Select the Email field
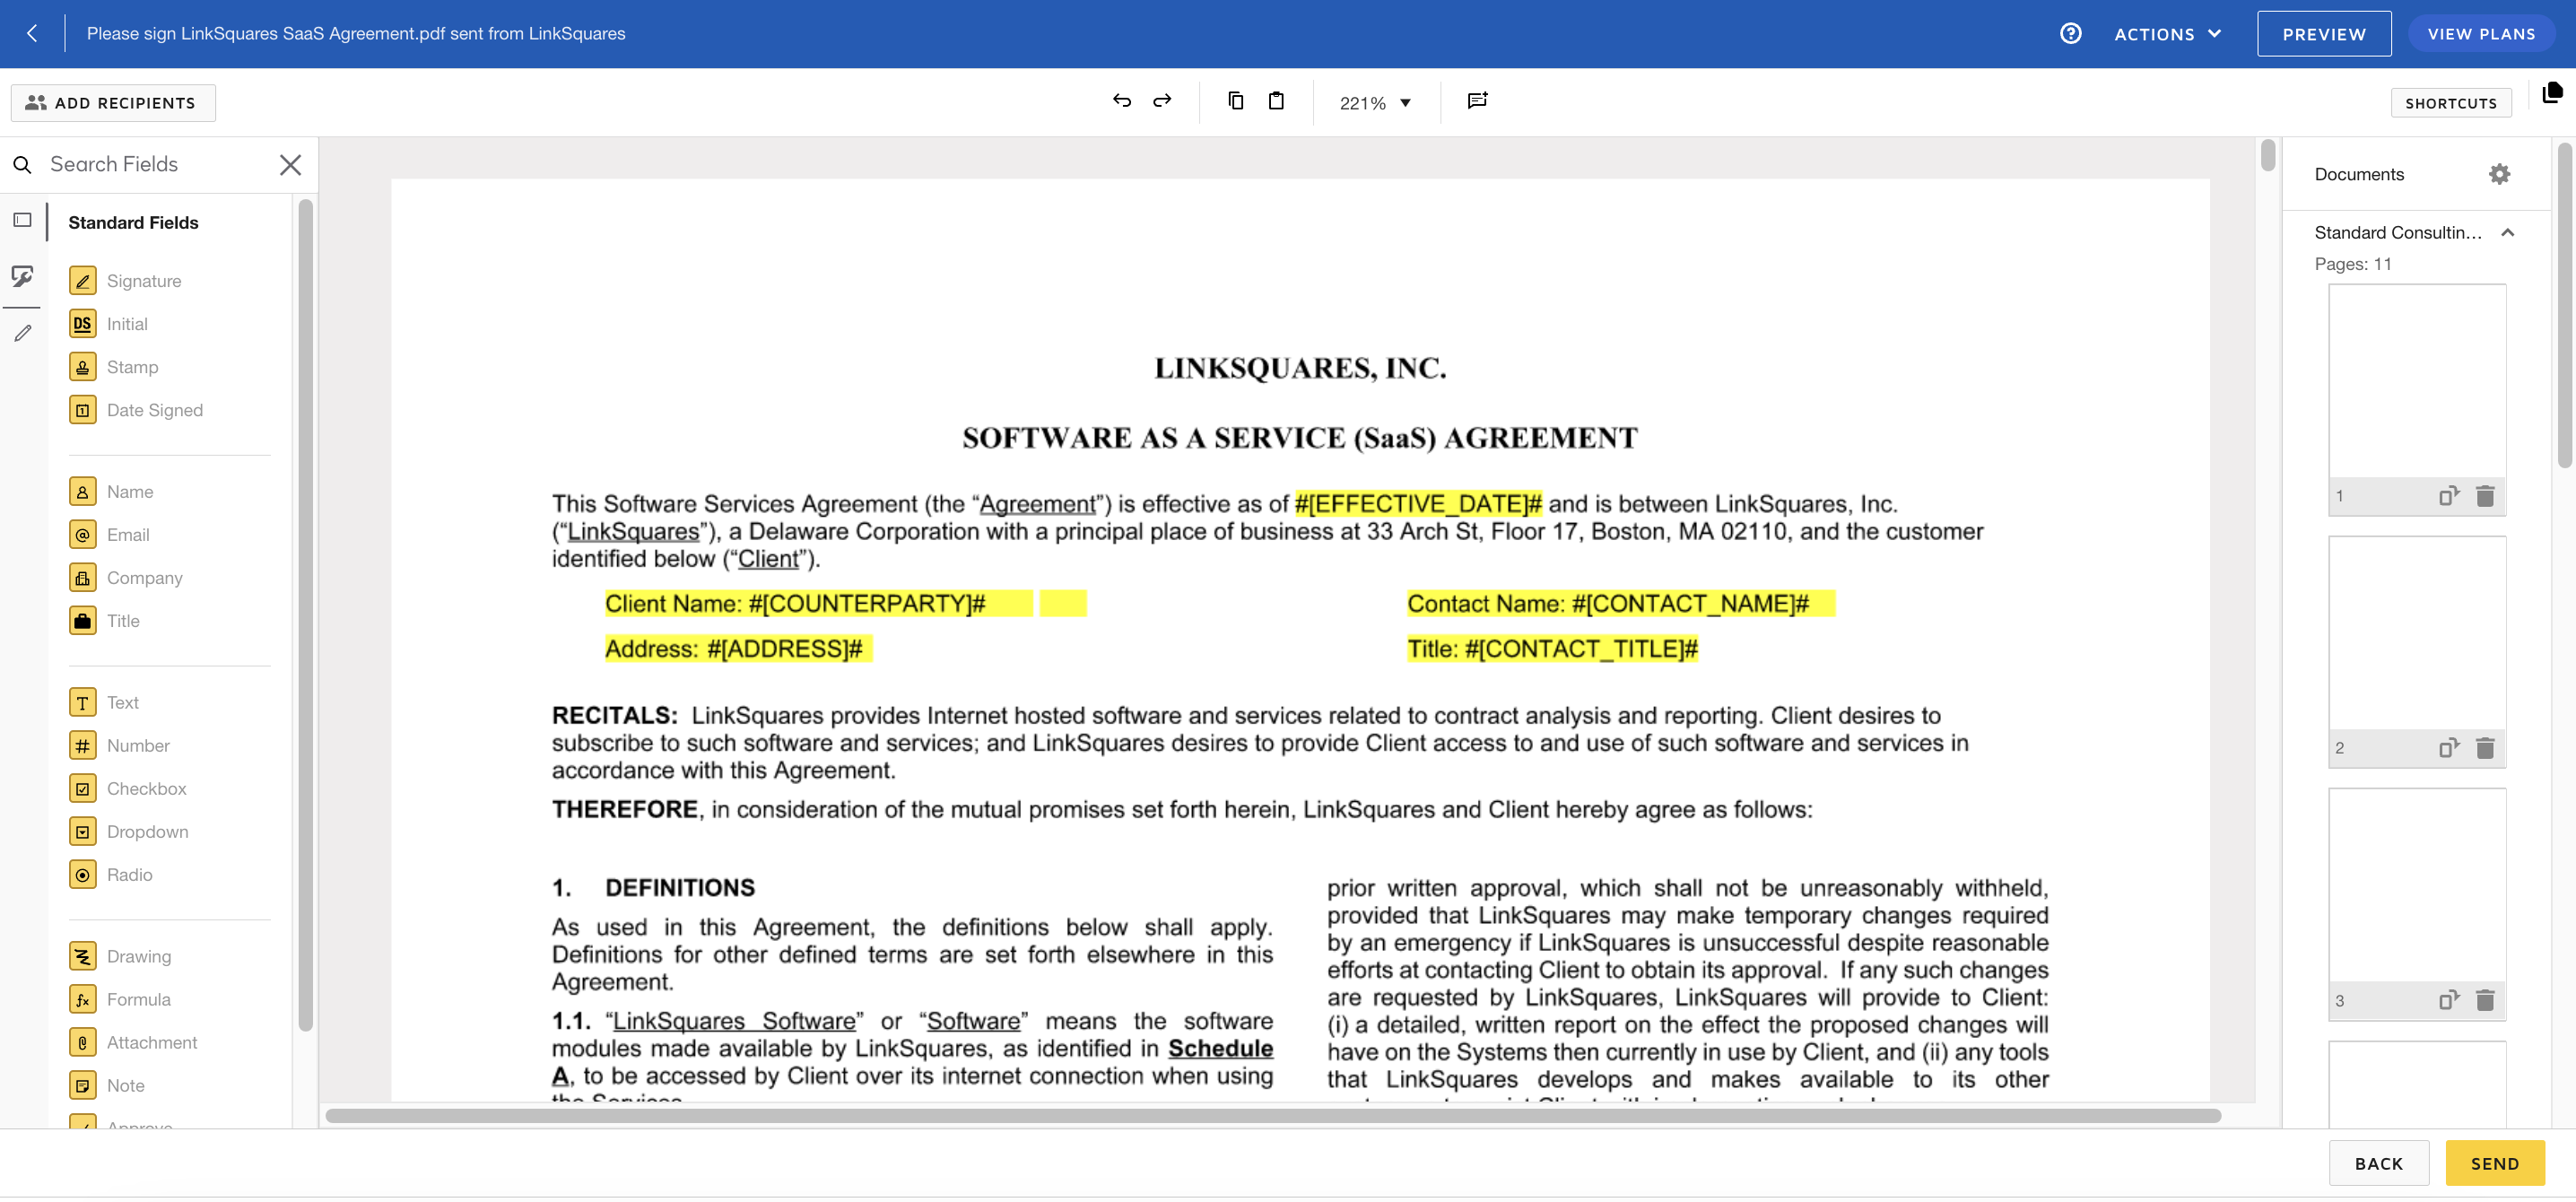The height and width of the screenshot is (1202, 2576). click(110, 535)
